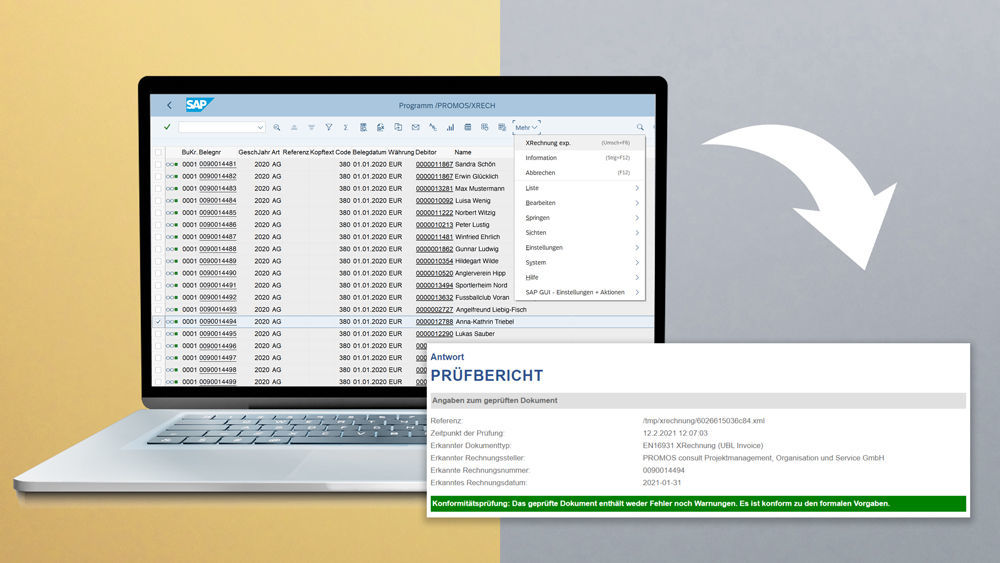The height and width of the screenshot is (563, 1000).
Task: Select Abbrechen in the Mehr menu
Action: coord(541,173)
